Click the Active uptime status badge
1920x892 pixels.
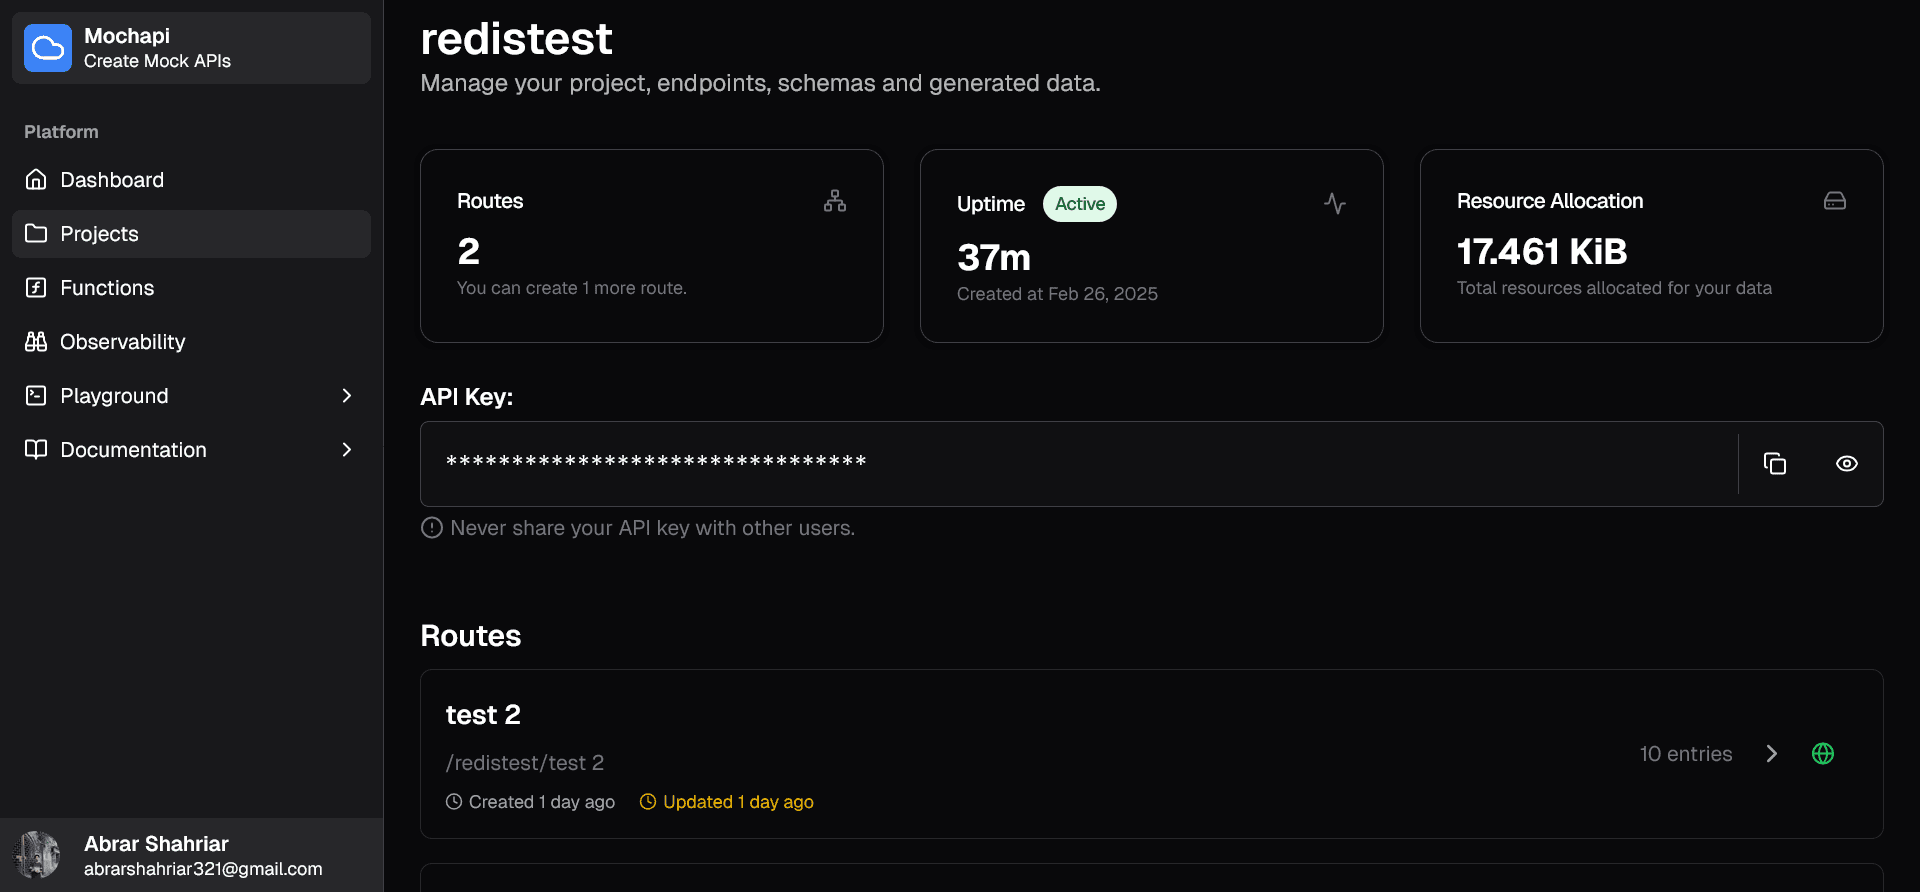(1080, 204)
